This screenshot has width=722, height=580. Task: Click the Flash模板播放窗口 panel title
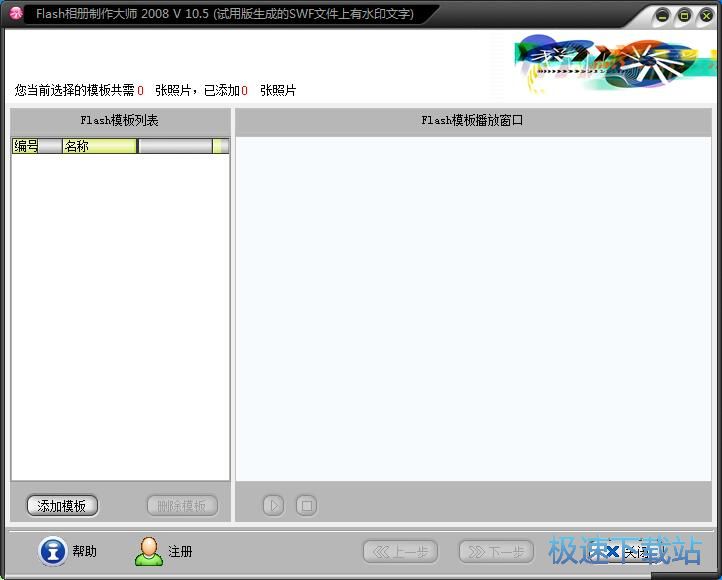(x=472, y=121)
